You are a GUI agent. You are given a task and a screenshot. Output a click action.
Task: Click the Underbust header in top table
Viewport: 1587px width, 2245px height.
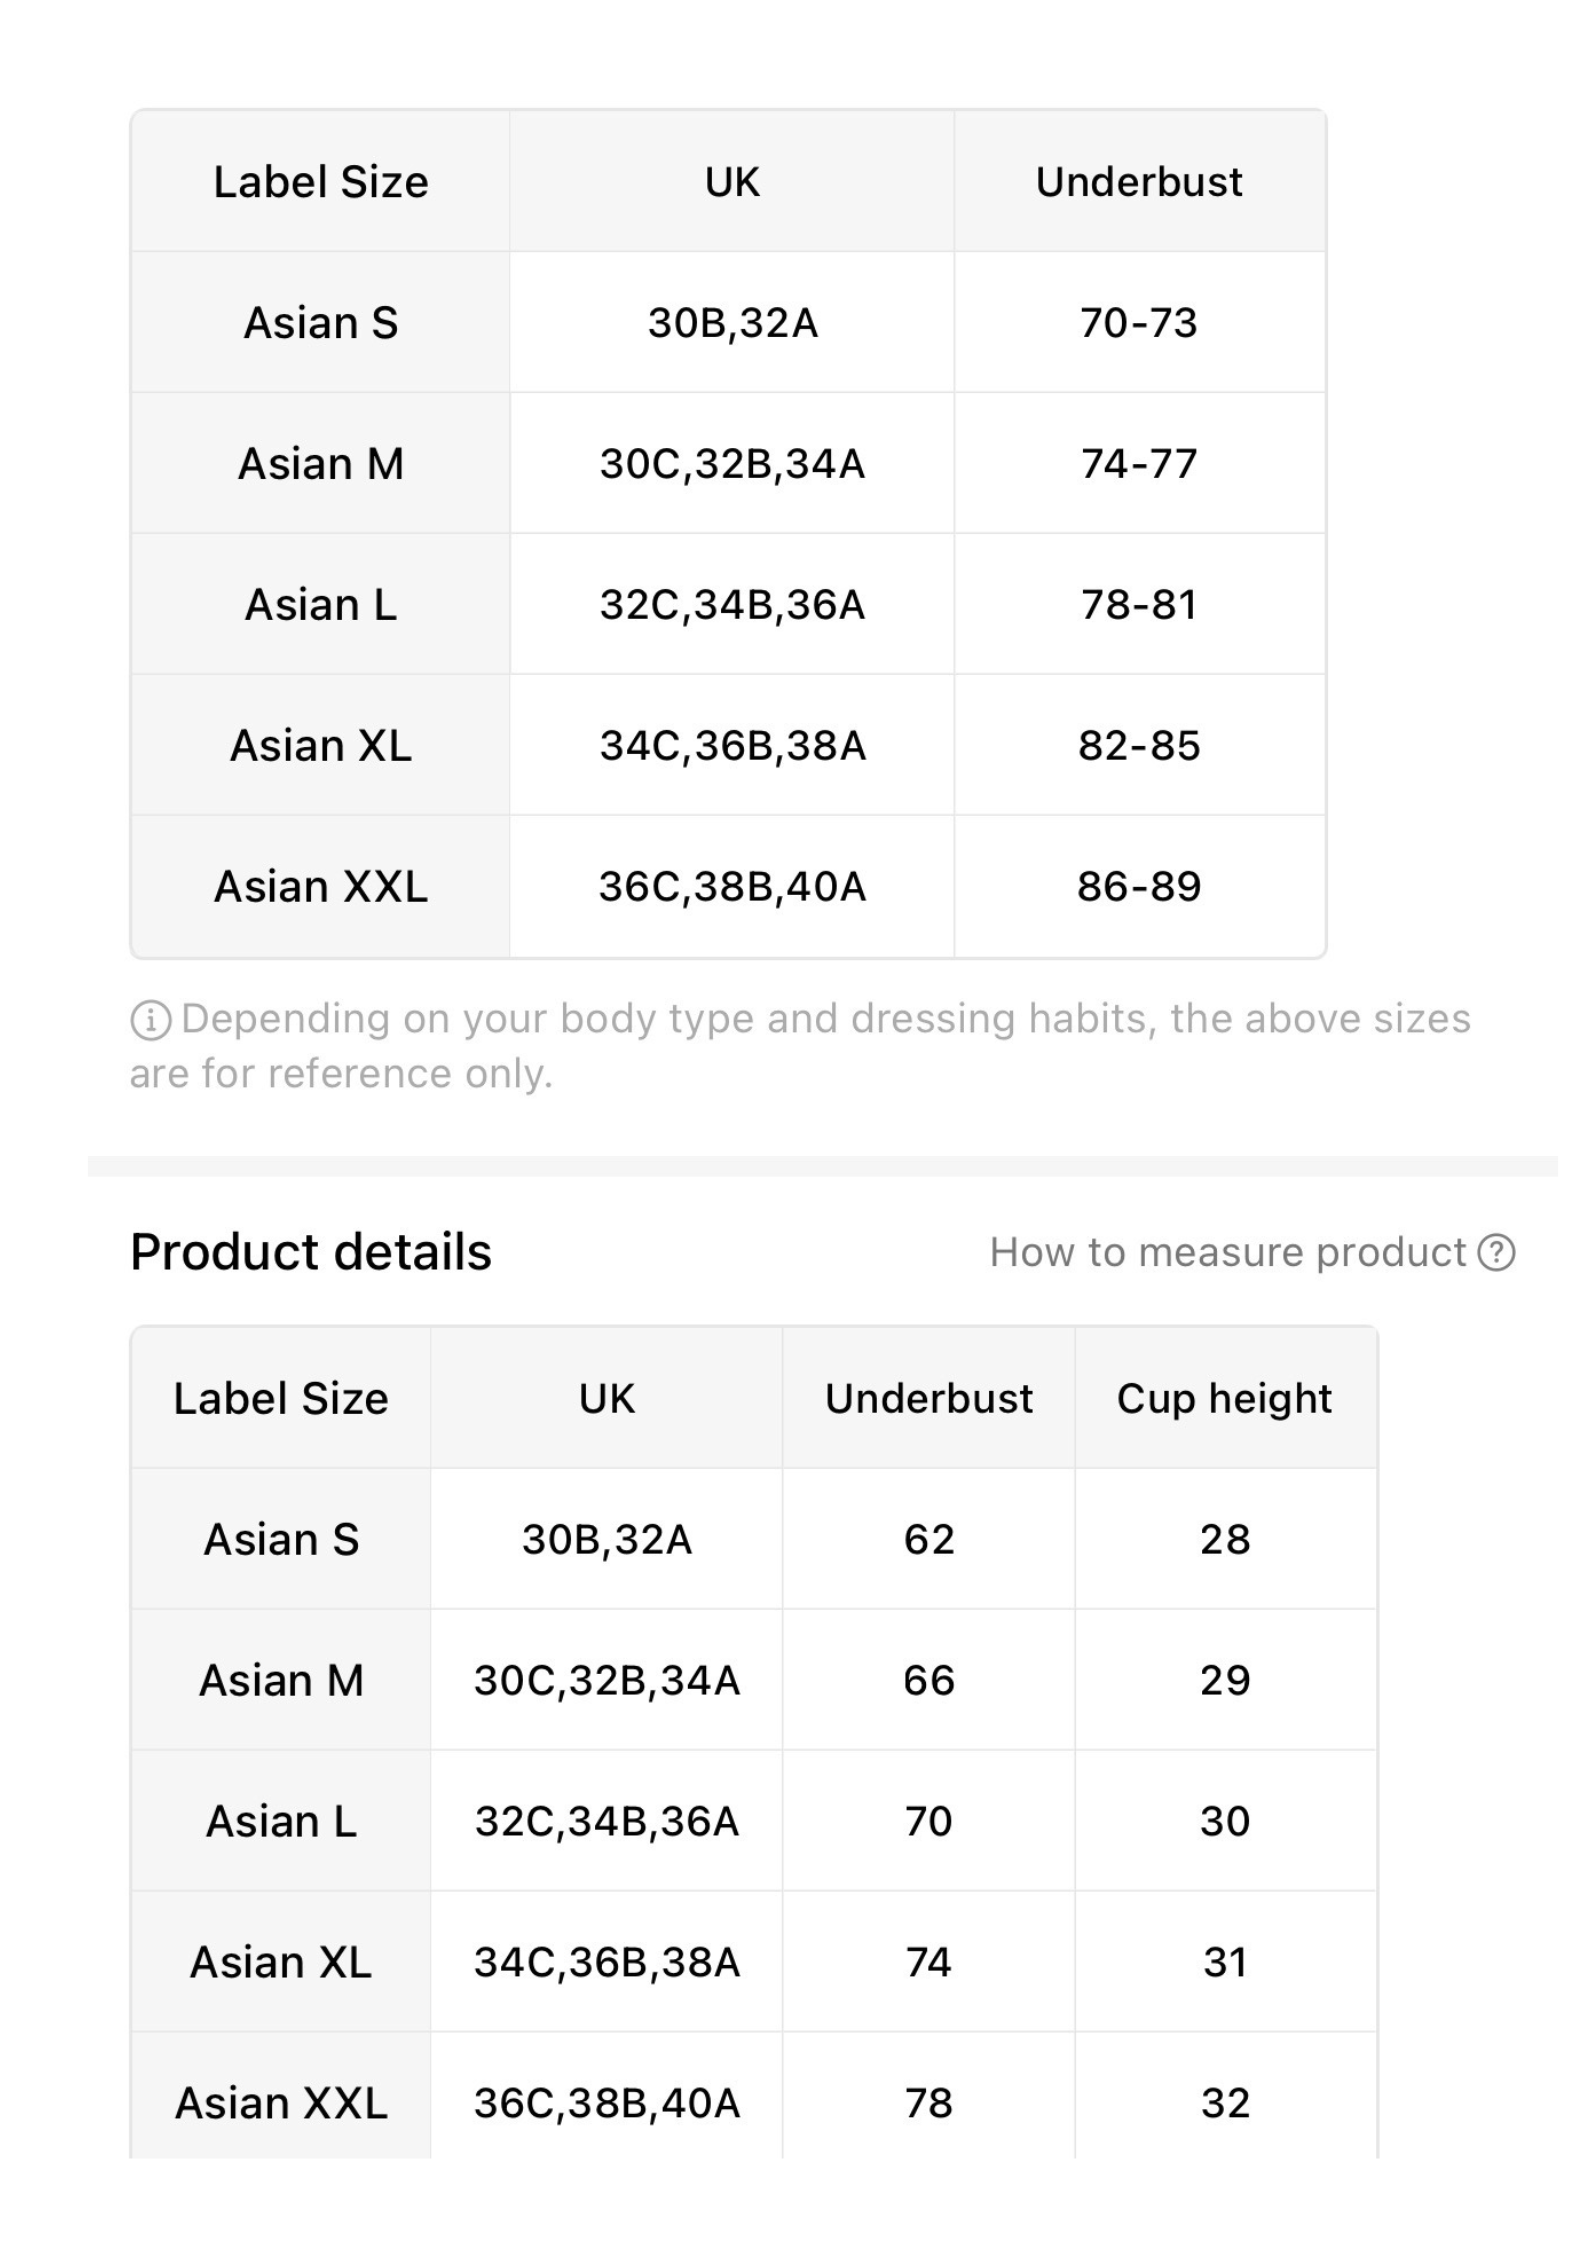(1139, 182)
